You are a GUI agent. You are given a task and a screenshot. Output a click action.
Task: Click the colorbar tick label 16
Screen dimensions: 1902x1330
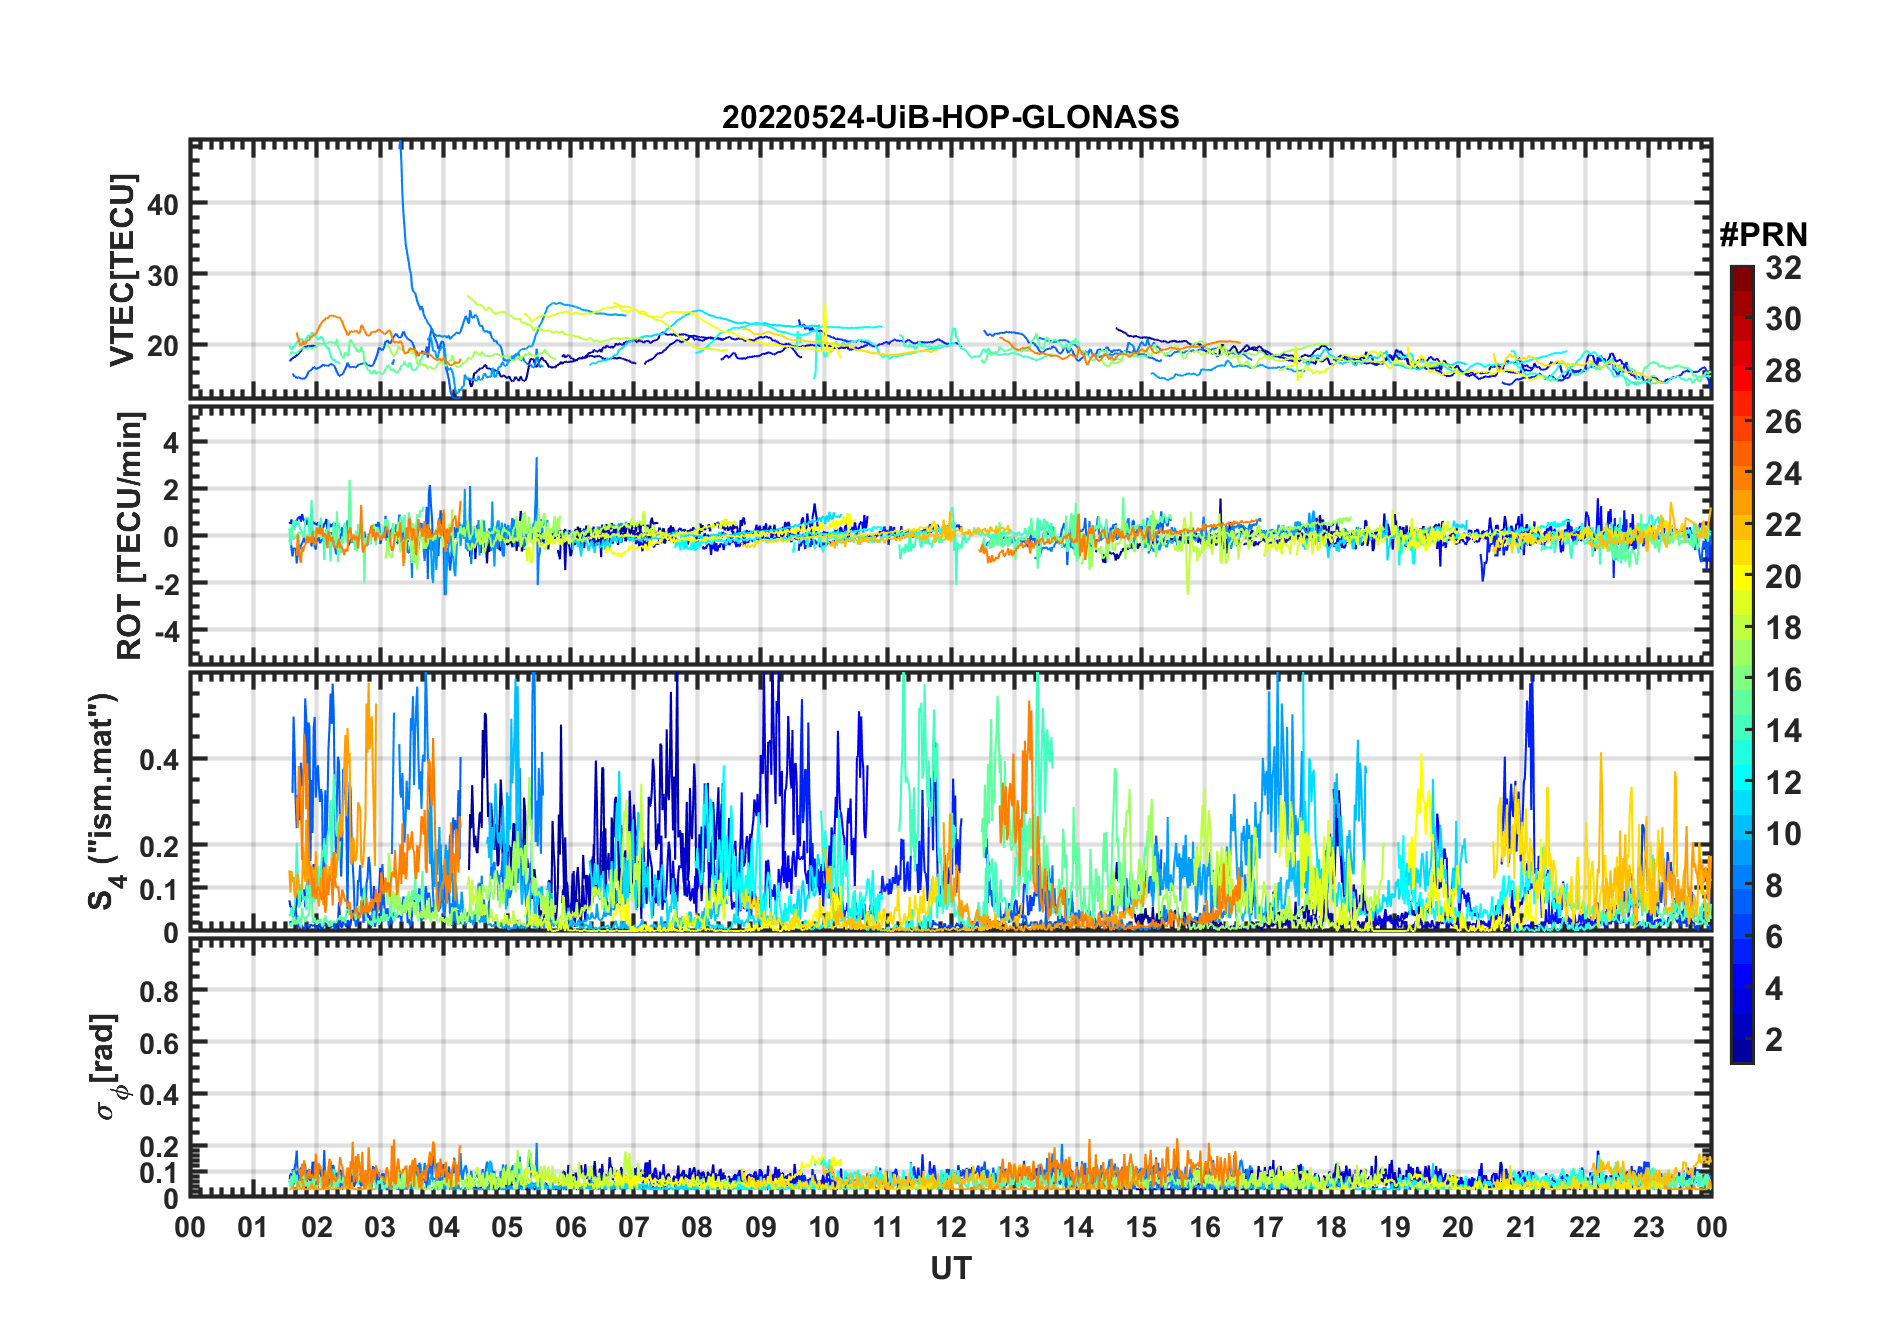pos(1783,680)
